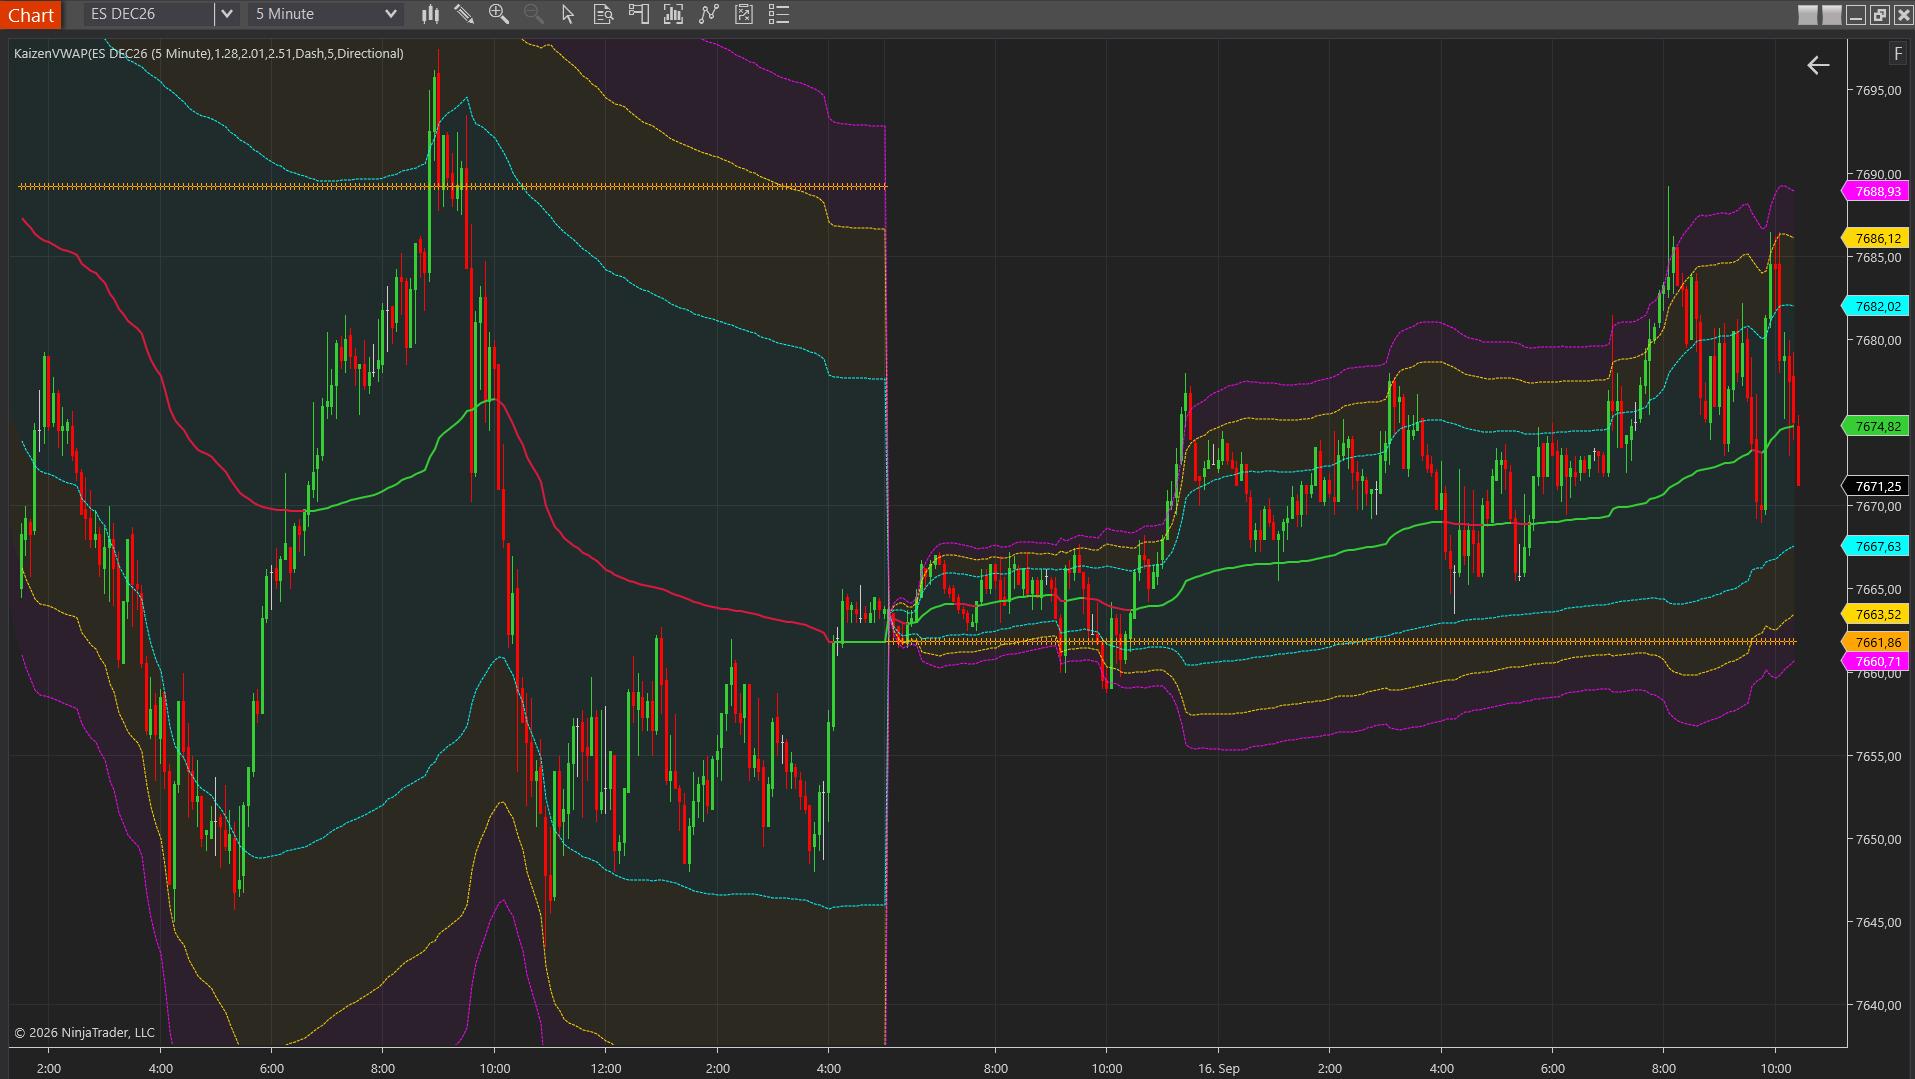Open the Chart Trader icon
Viewport: 1915px width, 1079px height.
tap(638, 14)
